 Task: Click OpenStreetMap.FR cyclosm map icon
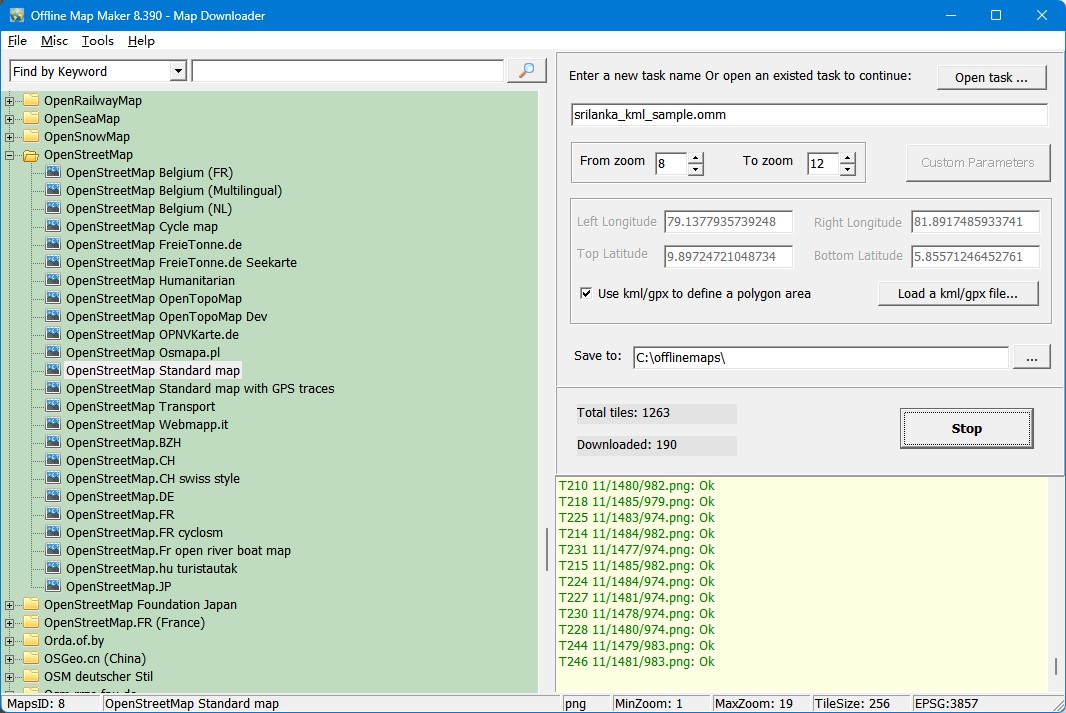(x=53, y=532)
